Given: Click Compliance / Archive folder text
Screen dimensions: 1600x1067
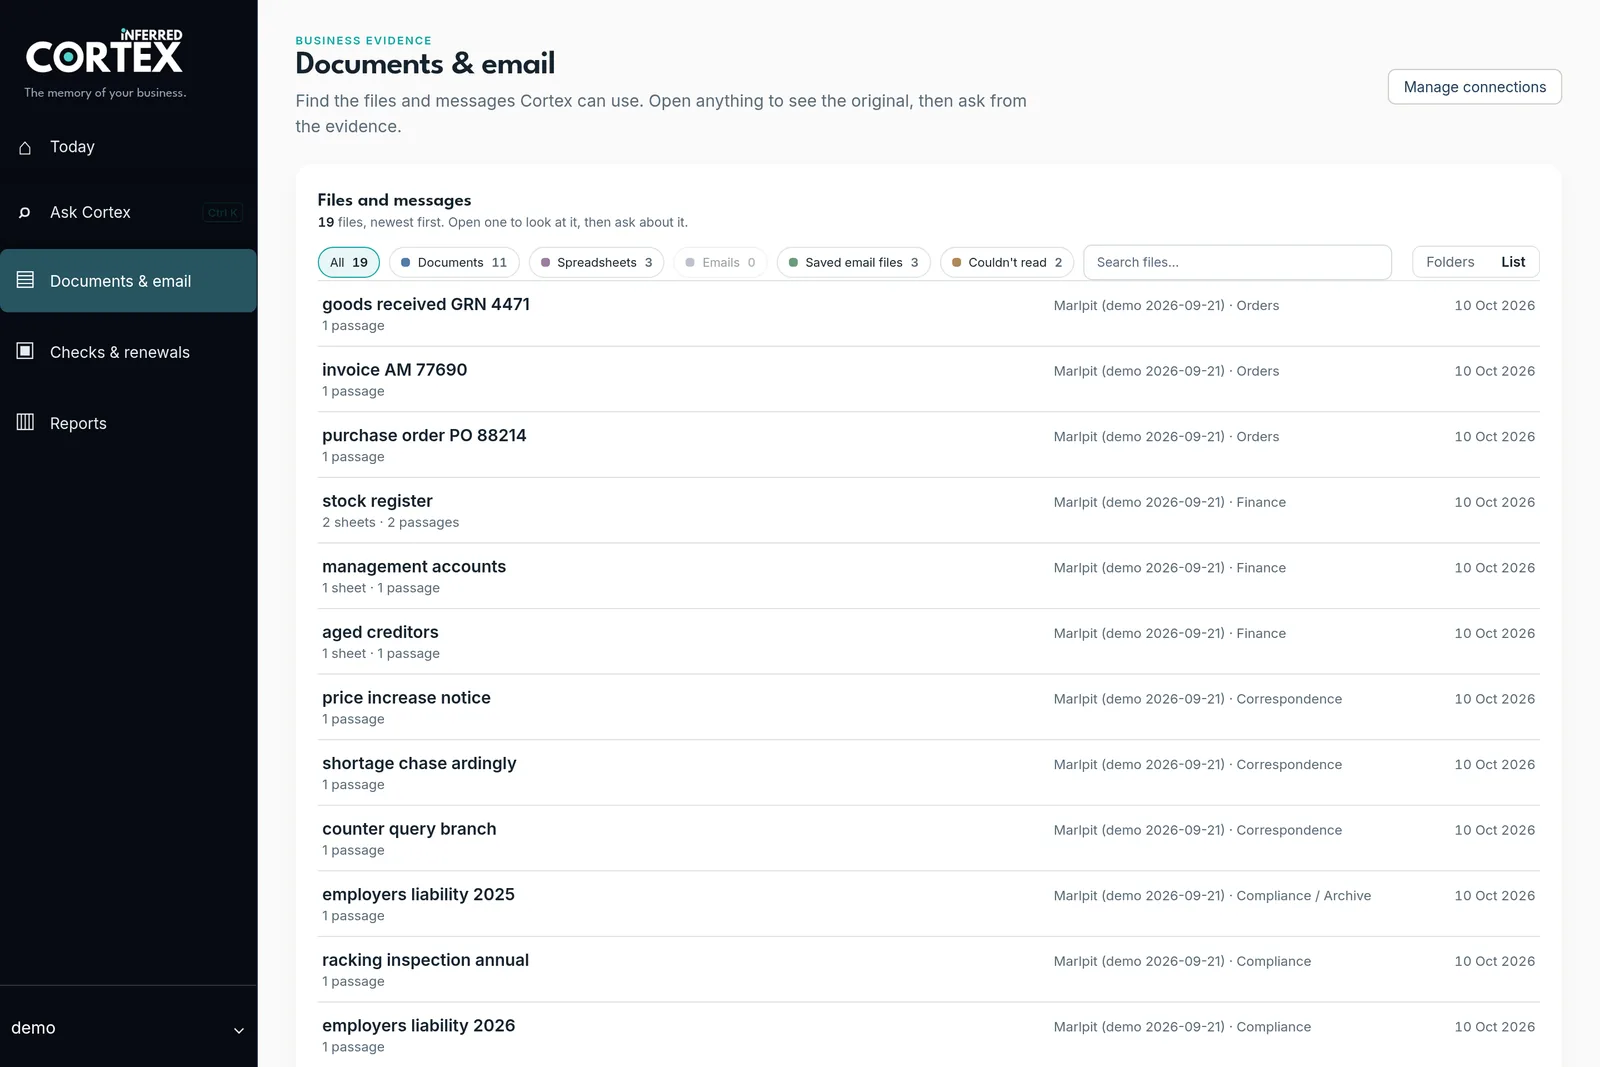Looking at the screenshot, I should pos(1303,896).
